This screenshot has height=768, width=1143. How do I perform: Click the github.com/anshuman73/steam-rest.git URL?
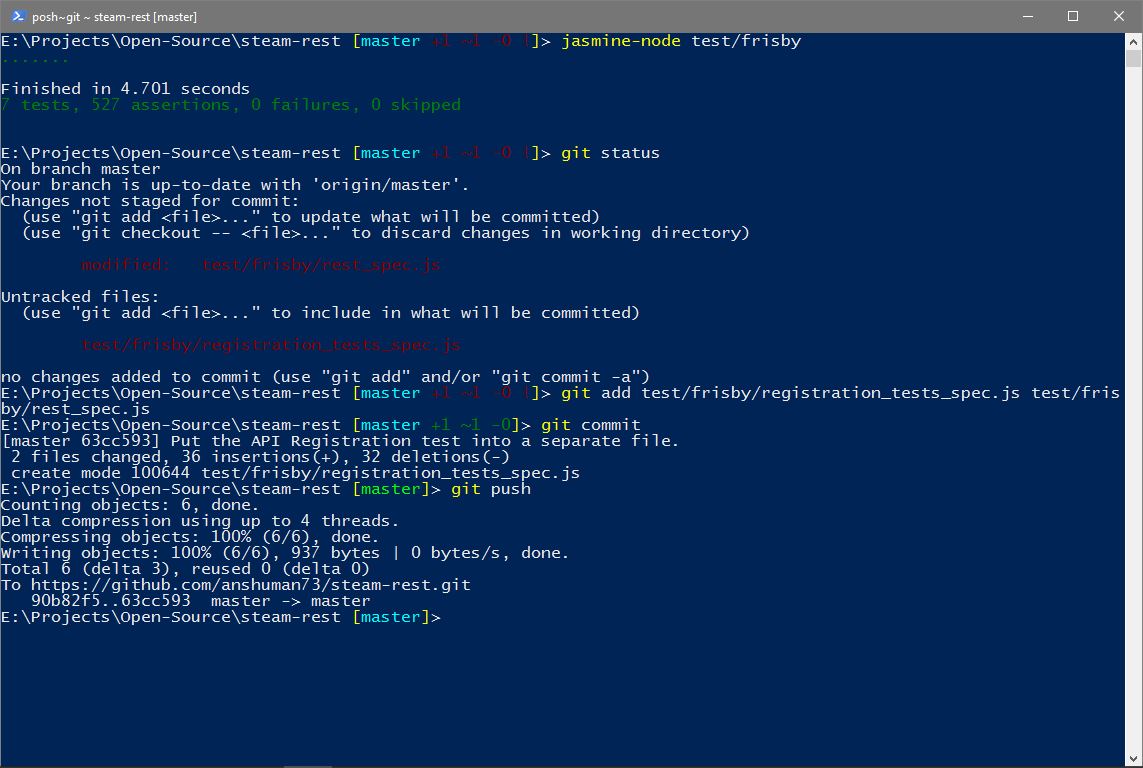(251, 585)
